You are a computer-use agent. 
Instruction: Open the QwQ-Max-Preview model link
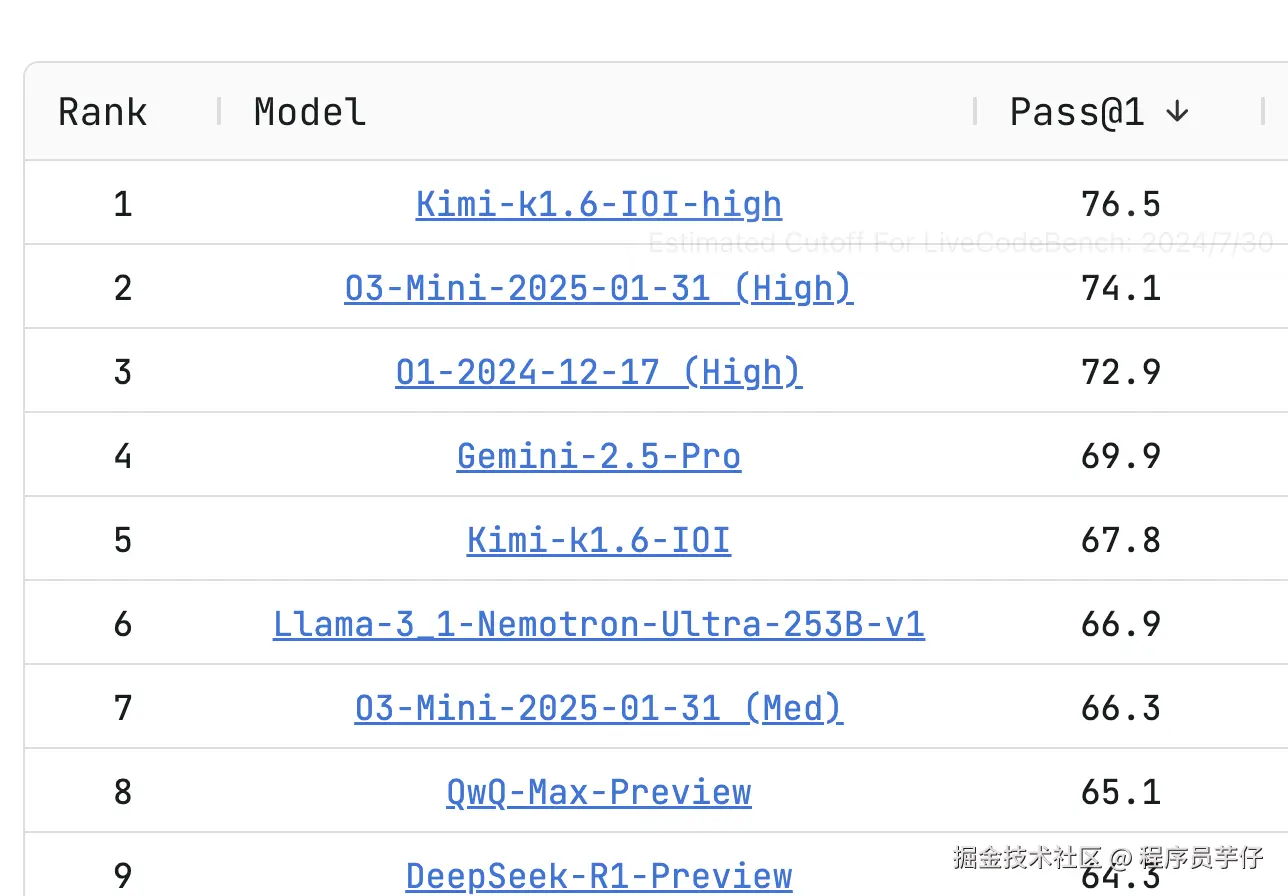[599, 792]
